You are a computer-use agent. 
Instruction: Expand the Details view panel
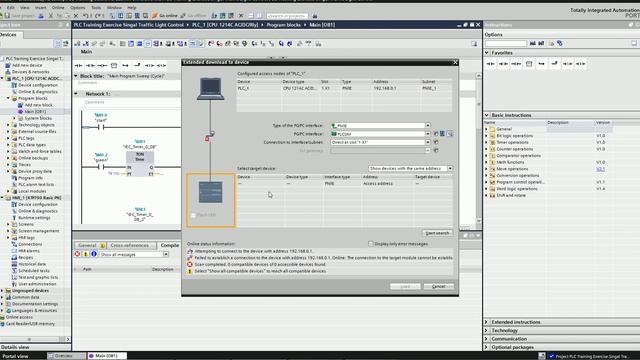tap(15, 347)
